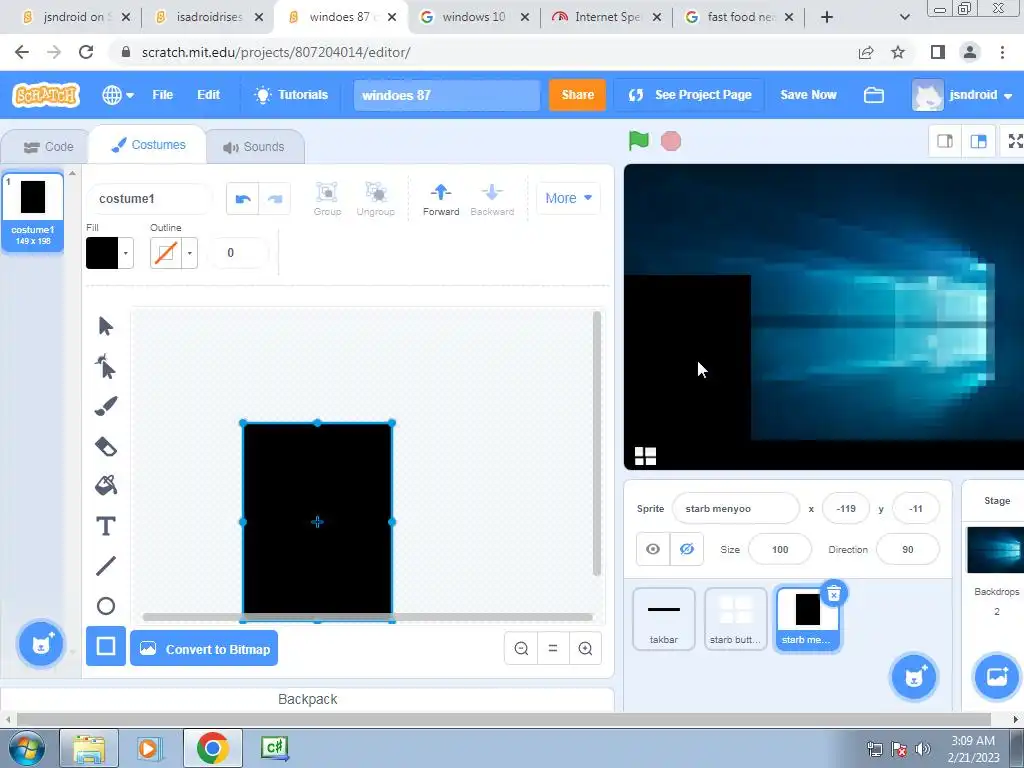Switch to small stage layout
The width and height of the screenshot is (1024, 768).
pos(944,141)
